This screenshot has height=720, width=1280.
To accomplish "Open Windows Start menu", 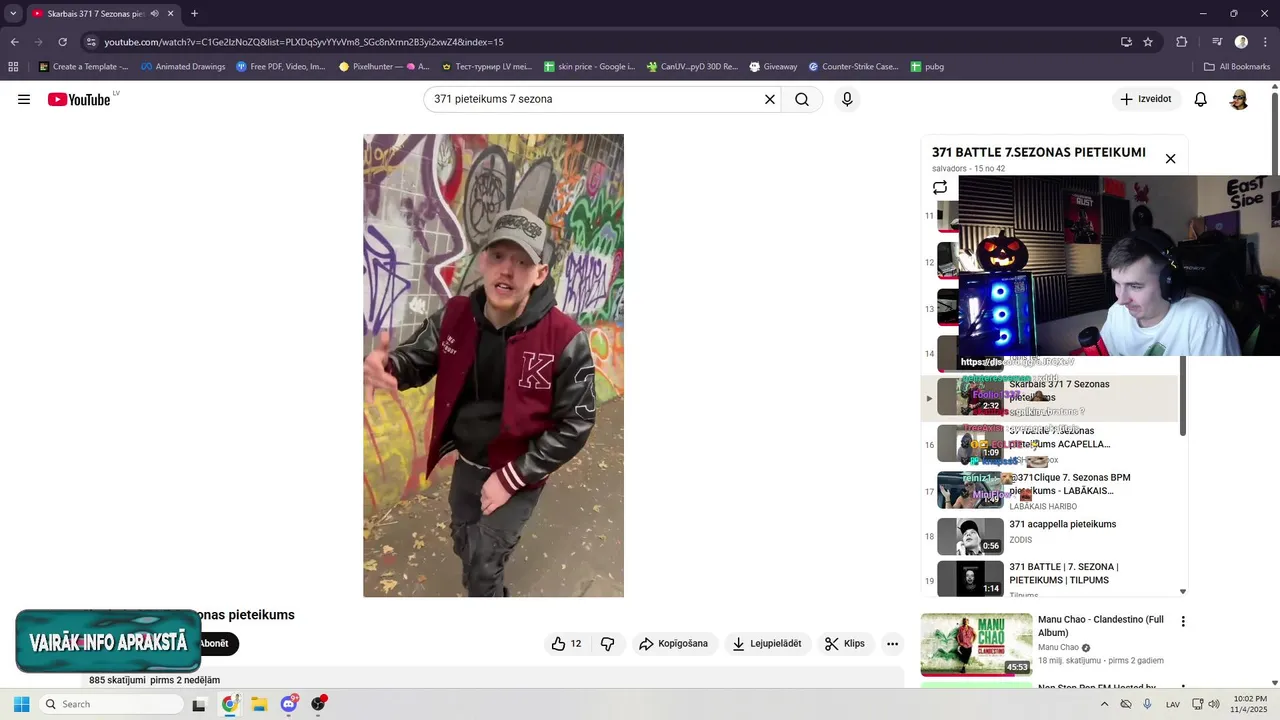I will (22, 704).
